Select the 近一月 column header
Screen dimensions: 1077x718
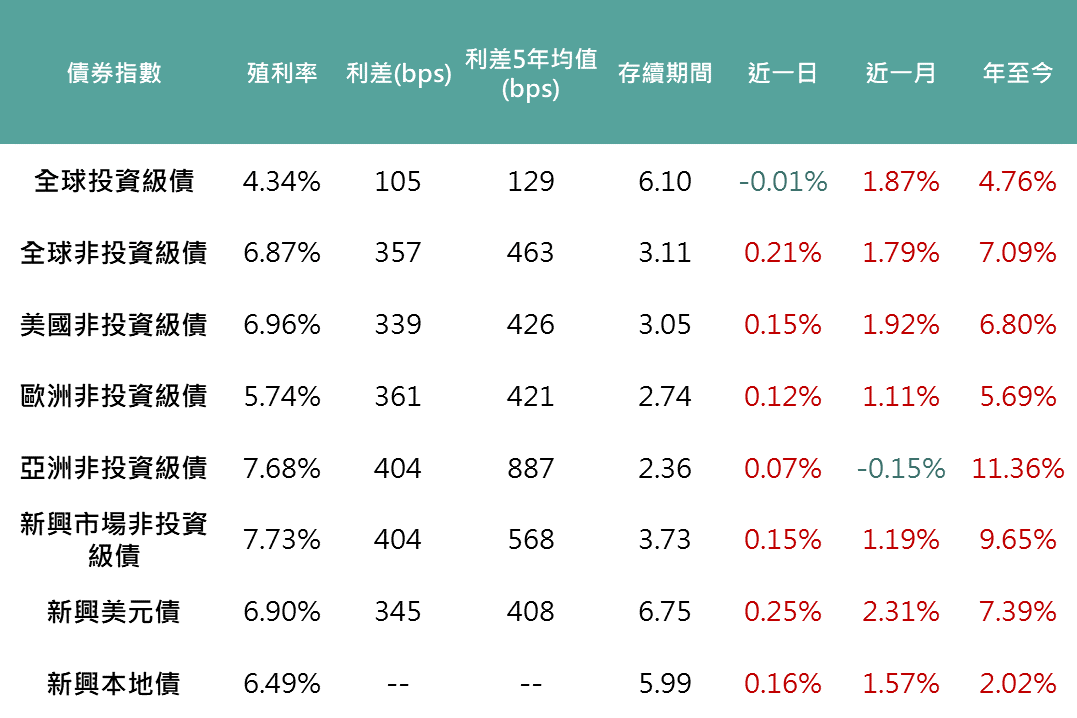901,73
